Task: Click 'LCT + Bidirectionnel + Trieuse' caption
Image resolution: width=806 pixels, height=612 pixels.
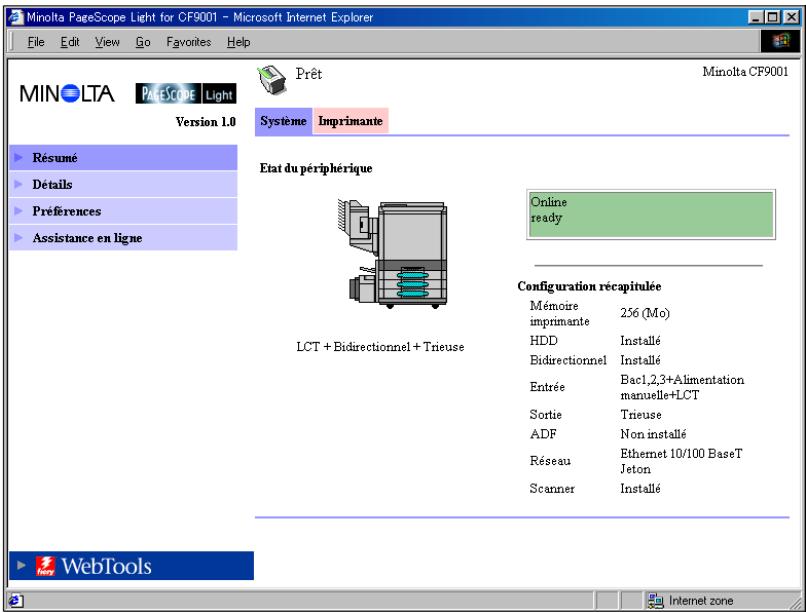Action: click(380, 347)
